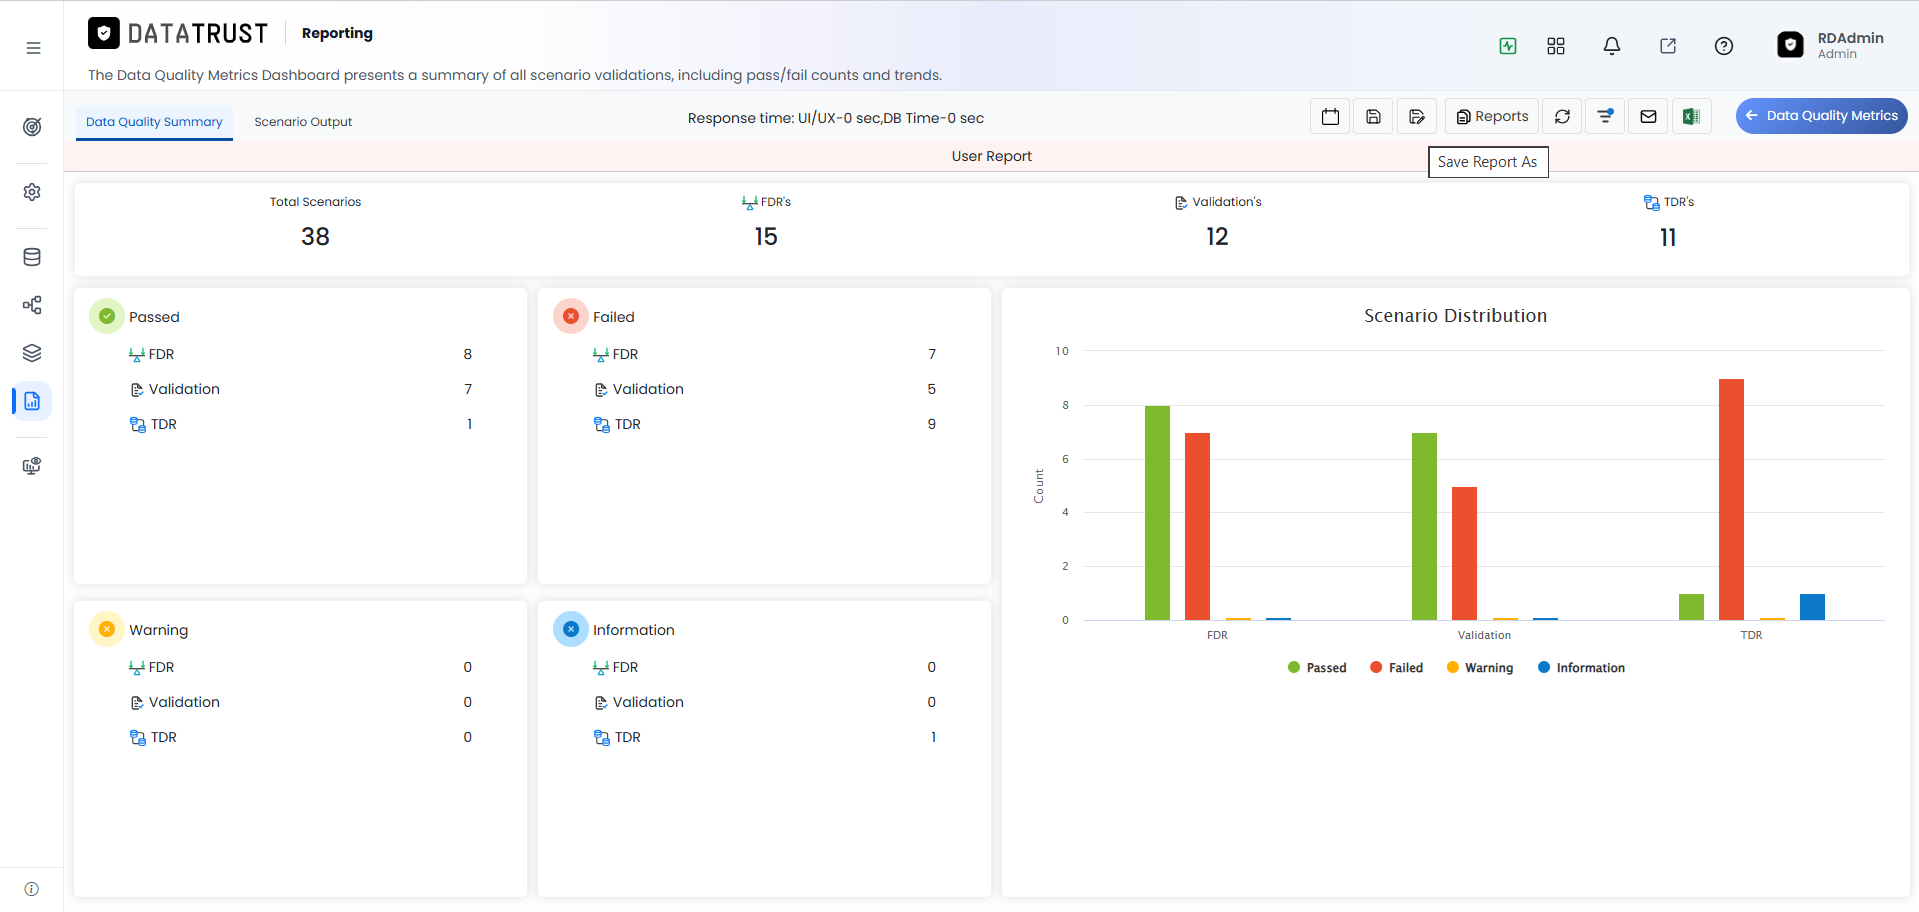Screen dimensions: 1919x912
Task: Click the Reports button
Action: [x=1492, y=117]
